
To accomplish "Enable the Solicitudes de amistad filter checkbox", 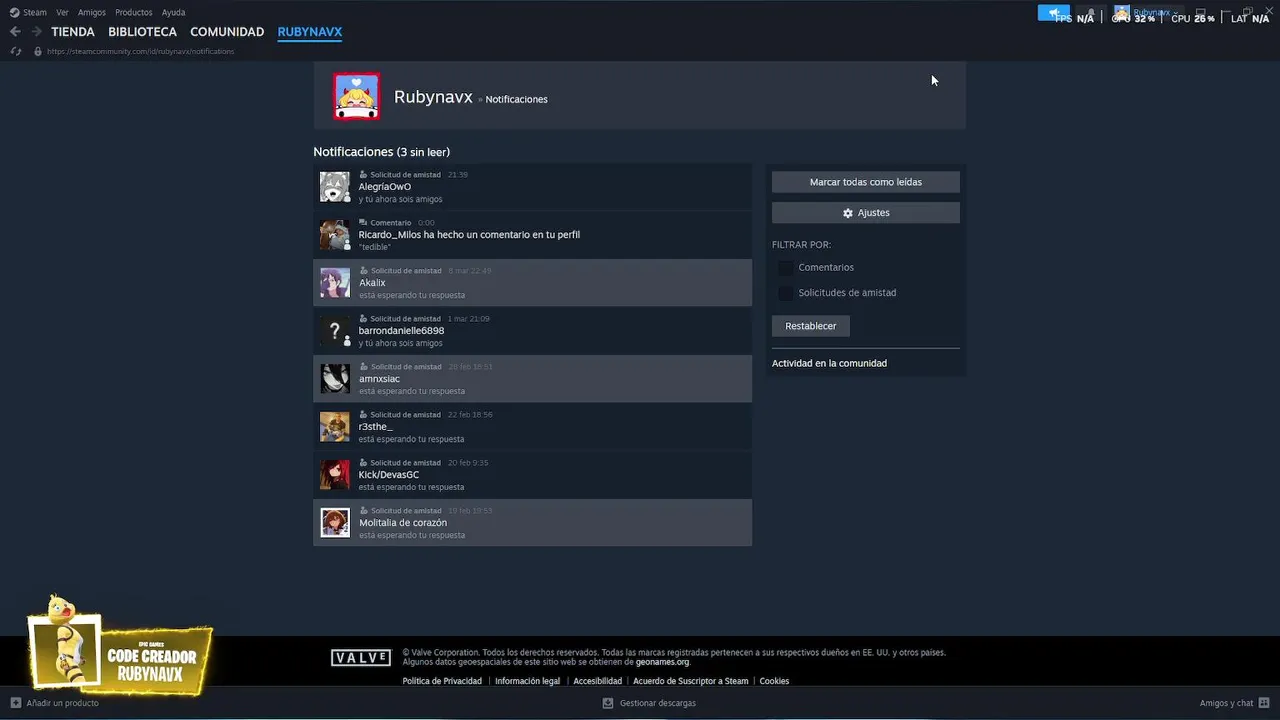I will pyautogui.click(x=786, y=293).
